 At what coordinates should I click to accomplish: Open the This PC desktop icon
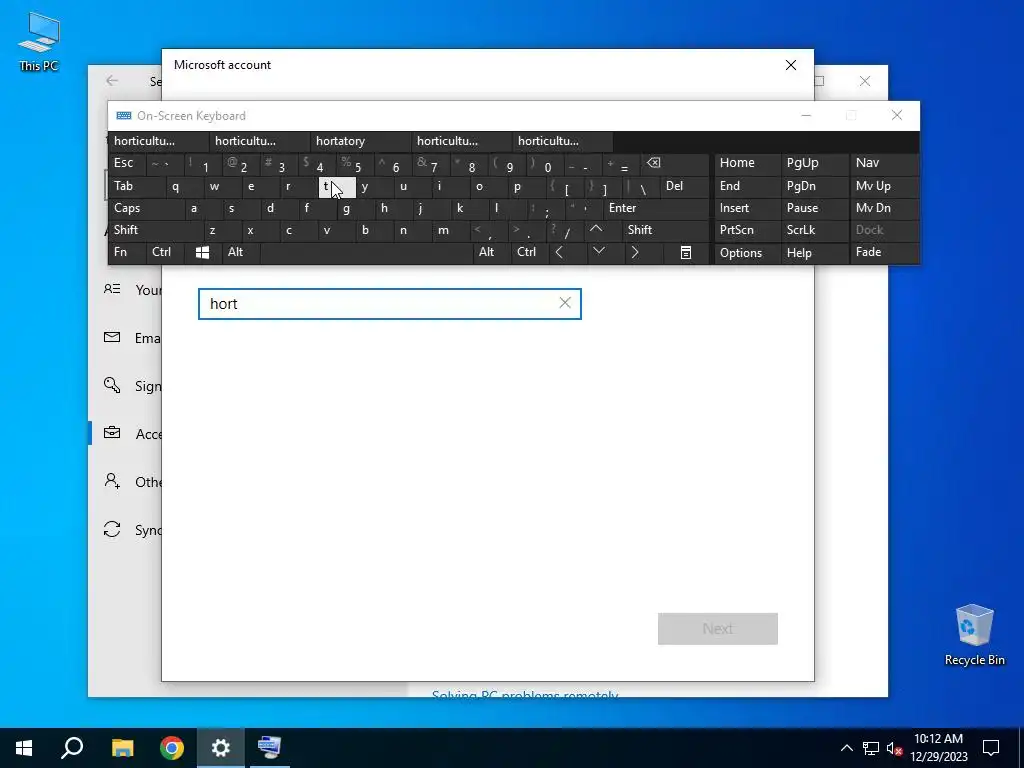point(39,42)
